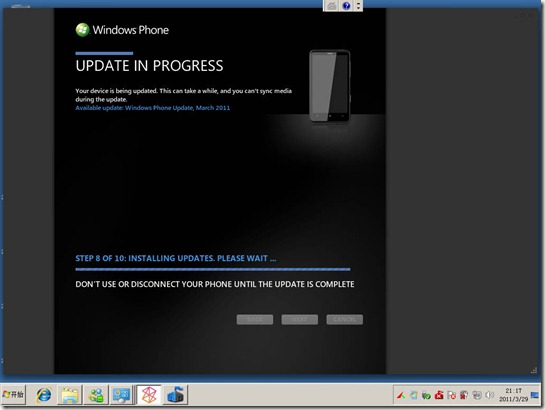Screen dimensions: 545x410
Task: Click the phone device image
Action: point(330,86)
